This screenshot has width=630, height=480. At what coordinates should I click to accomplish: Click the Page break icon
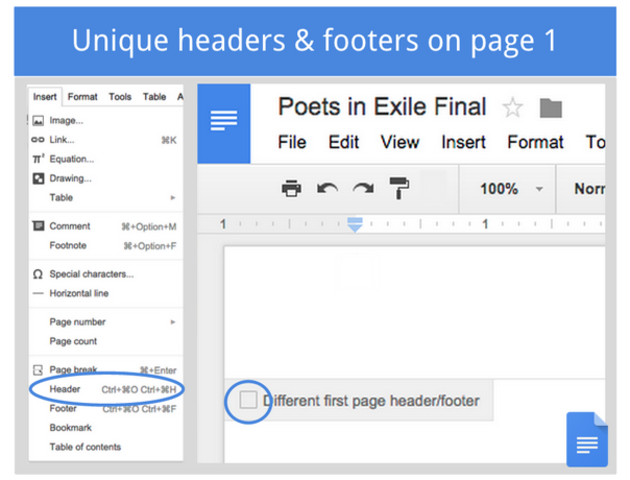[38, 370]
